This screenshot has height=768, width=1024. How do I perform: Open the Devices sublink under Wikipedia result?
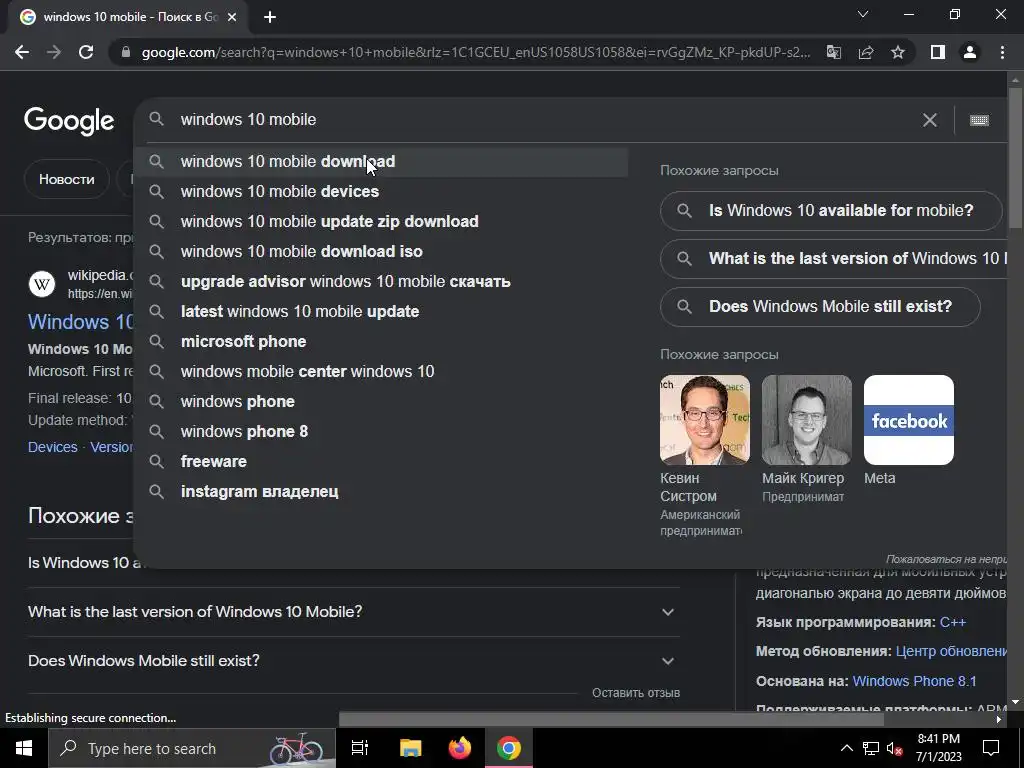click(x=52, y=447)
